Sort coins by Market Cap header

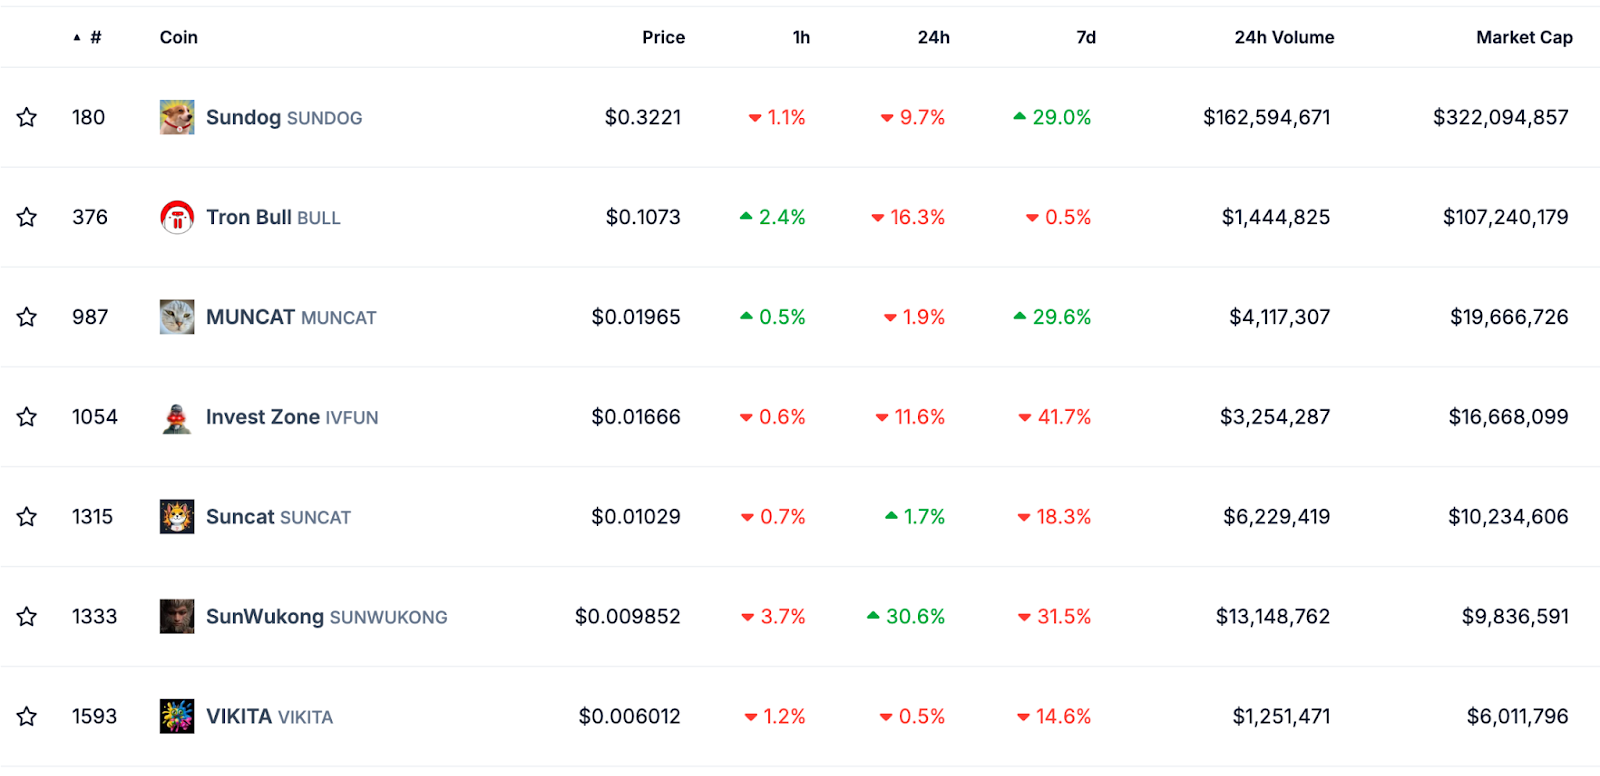[x=1524, y=37]
